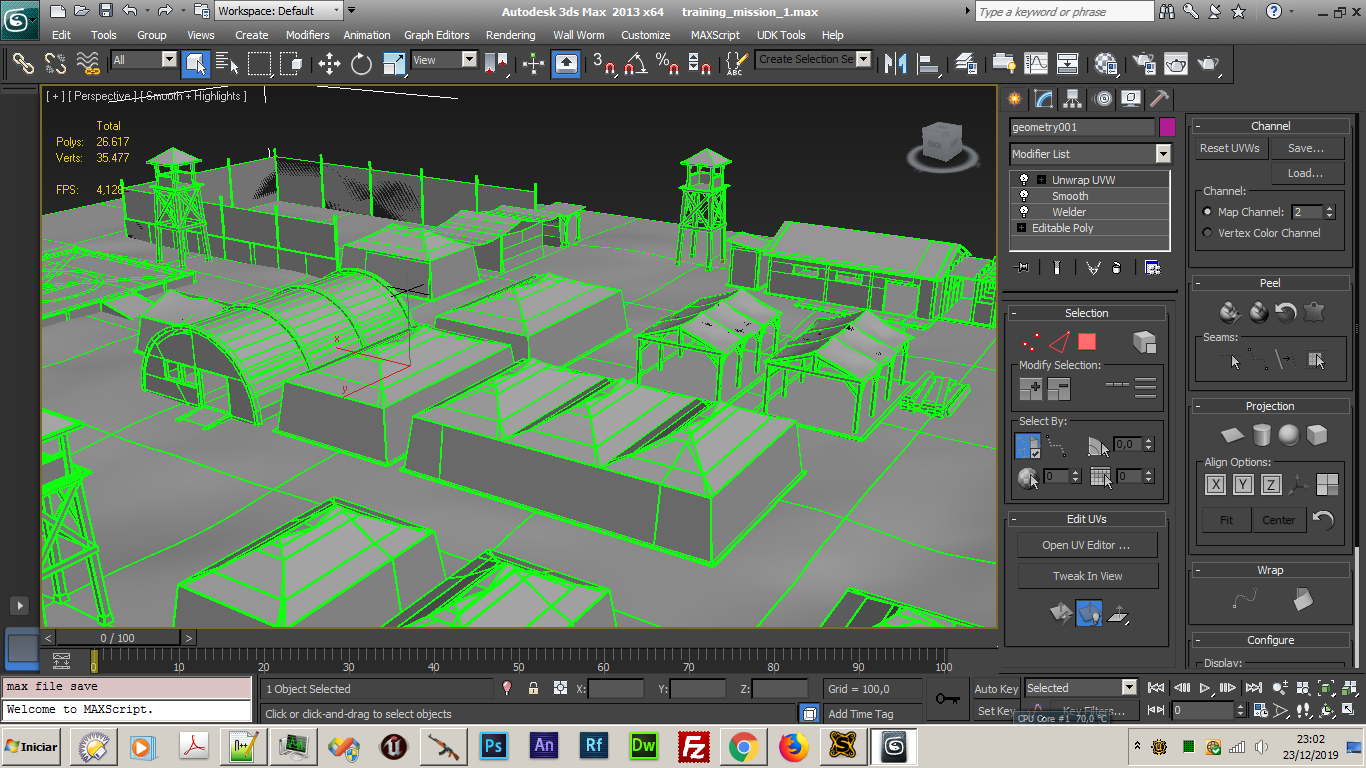Open the Hierarchy command panel tab
This screenshot has width=1366, height=768.
(1073, 99)
